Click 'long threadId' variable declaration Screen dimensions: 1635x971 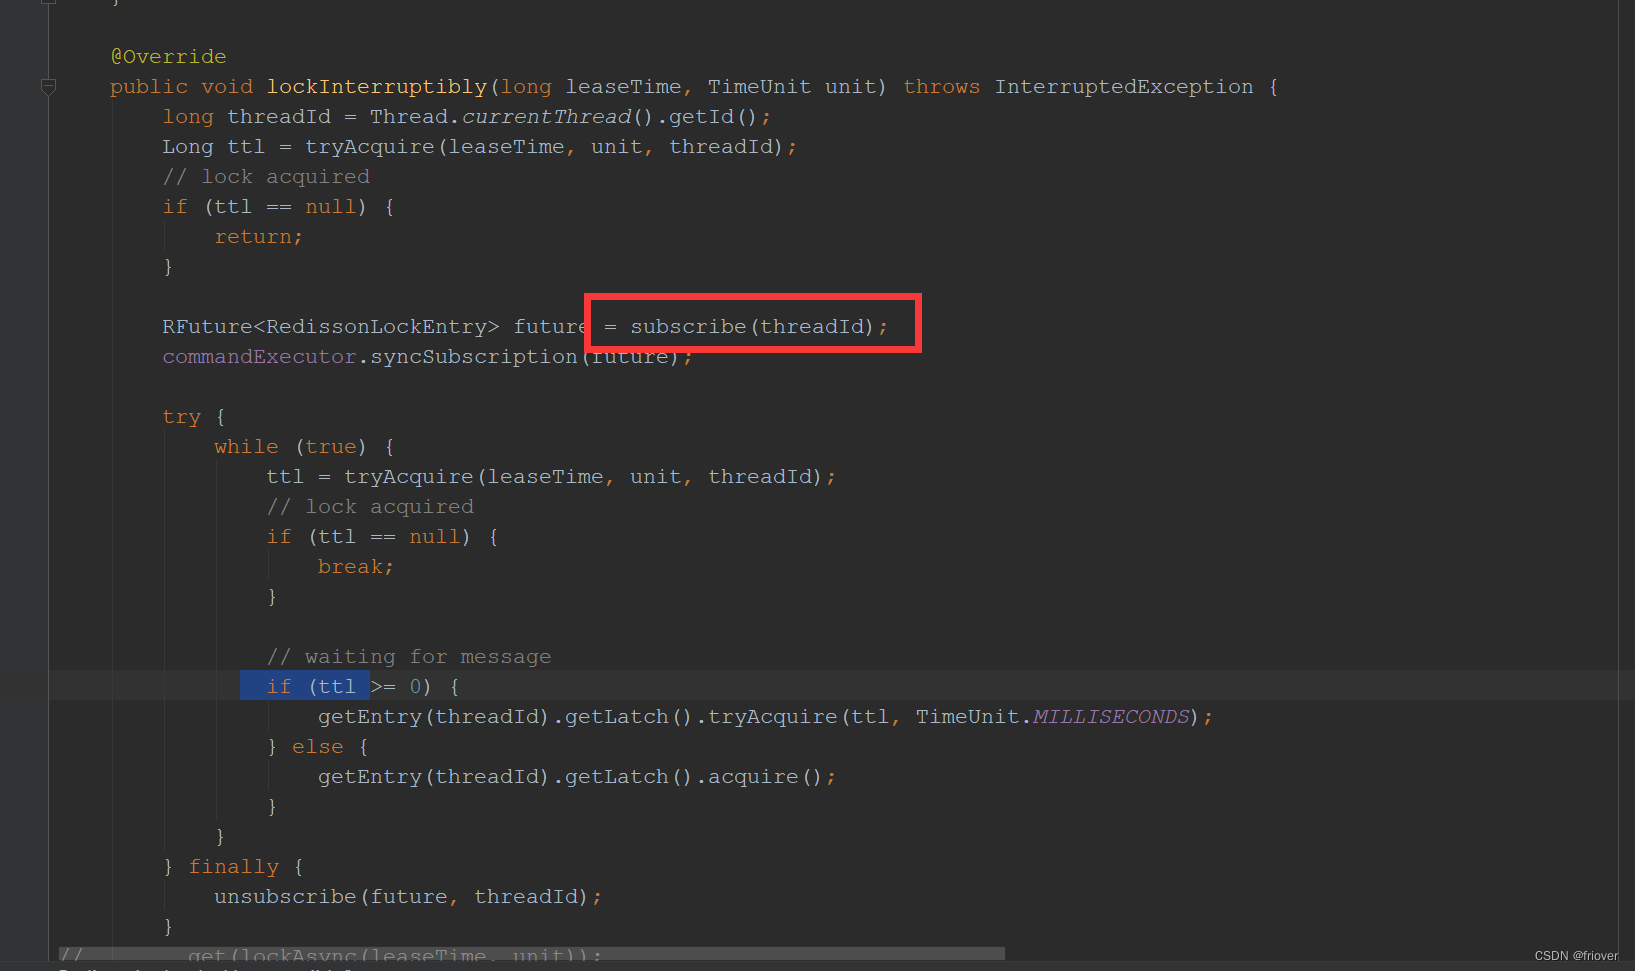pyautogui.click(x=247, y=117)
